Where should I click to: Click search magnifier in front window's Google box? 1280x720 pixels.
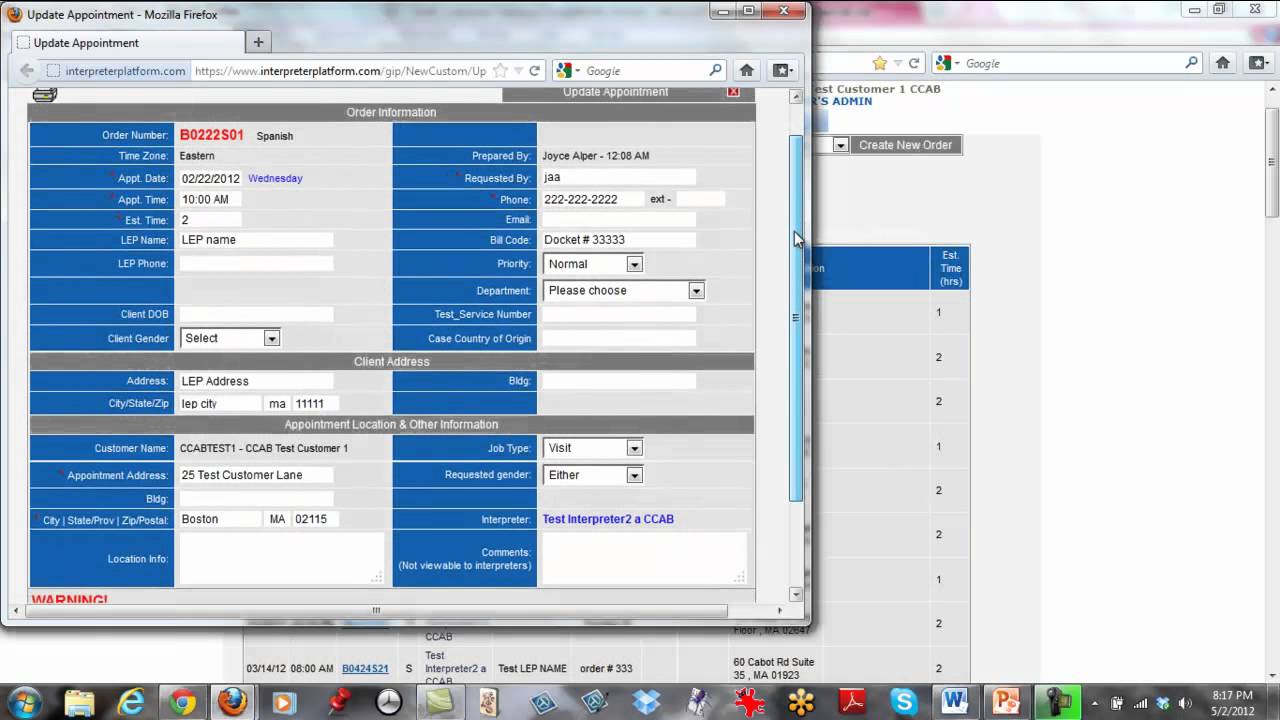[715, 71]
